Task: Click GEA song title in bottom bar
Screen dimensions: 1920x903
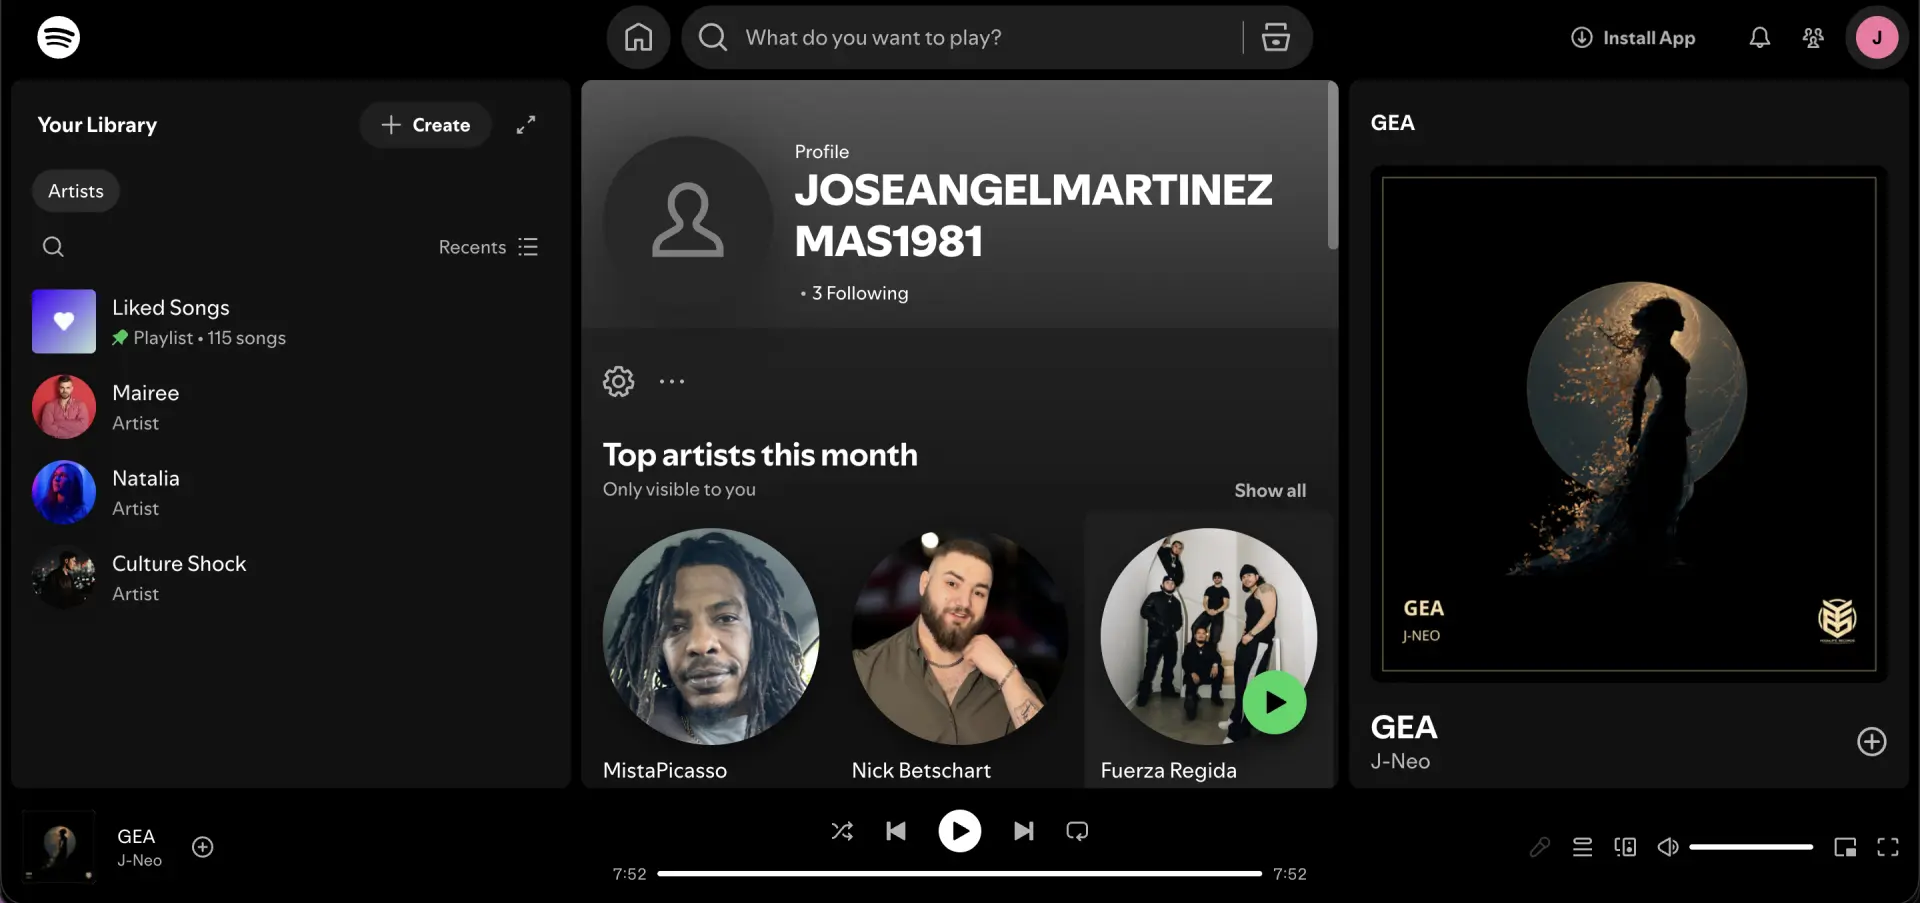Action: 136,836
